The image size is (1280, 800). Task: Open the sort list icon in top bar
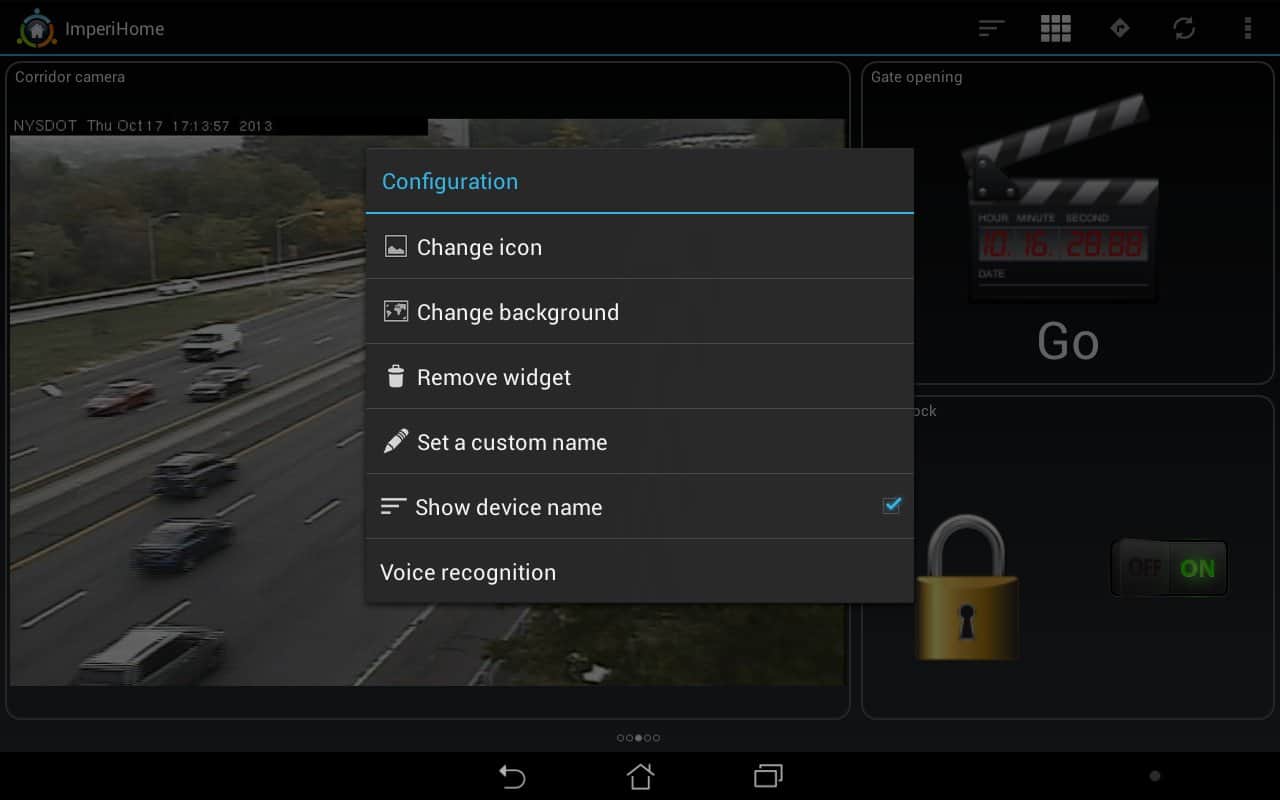[x=991, y=29]
